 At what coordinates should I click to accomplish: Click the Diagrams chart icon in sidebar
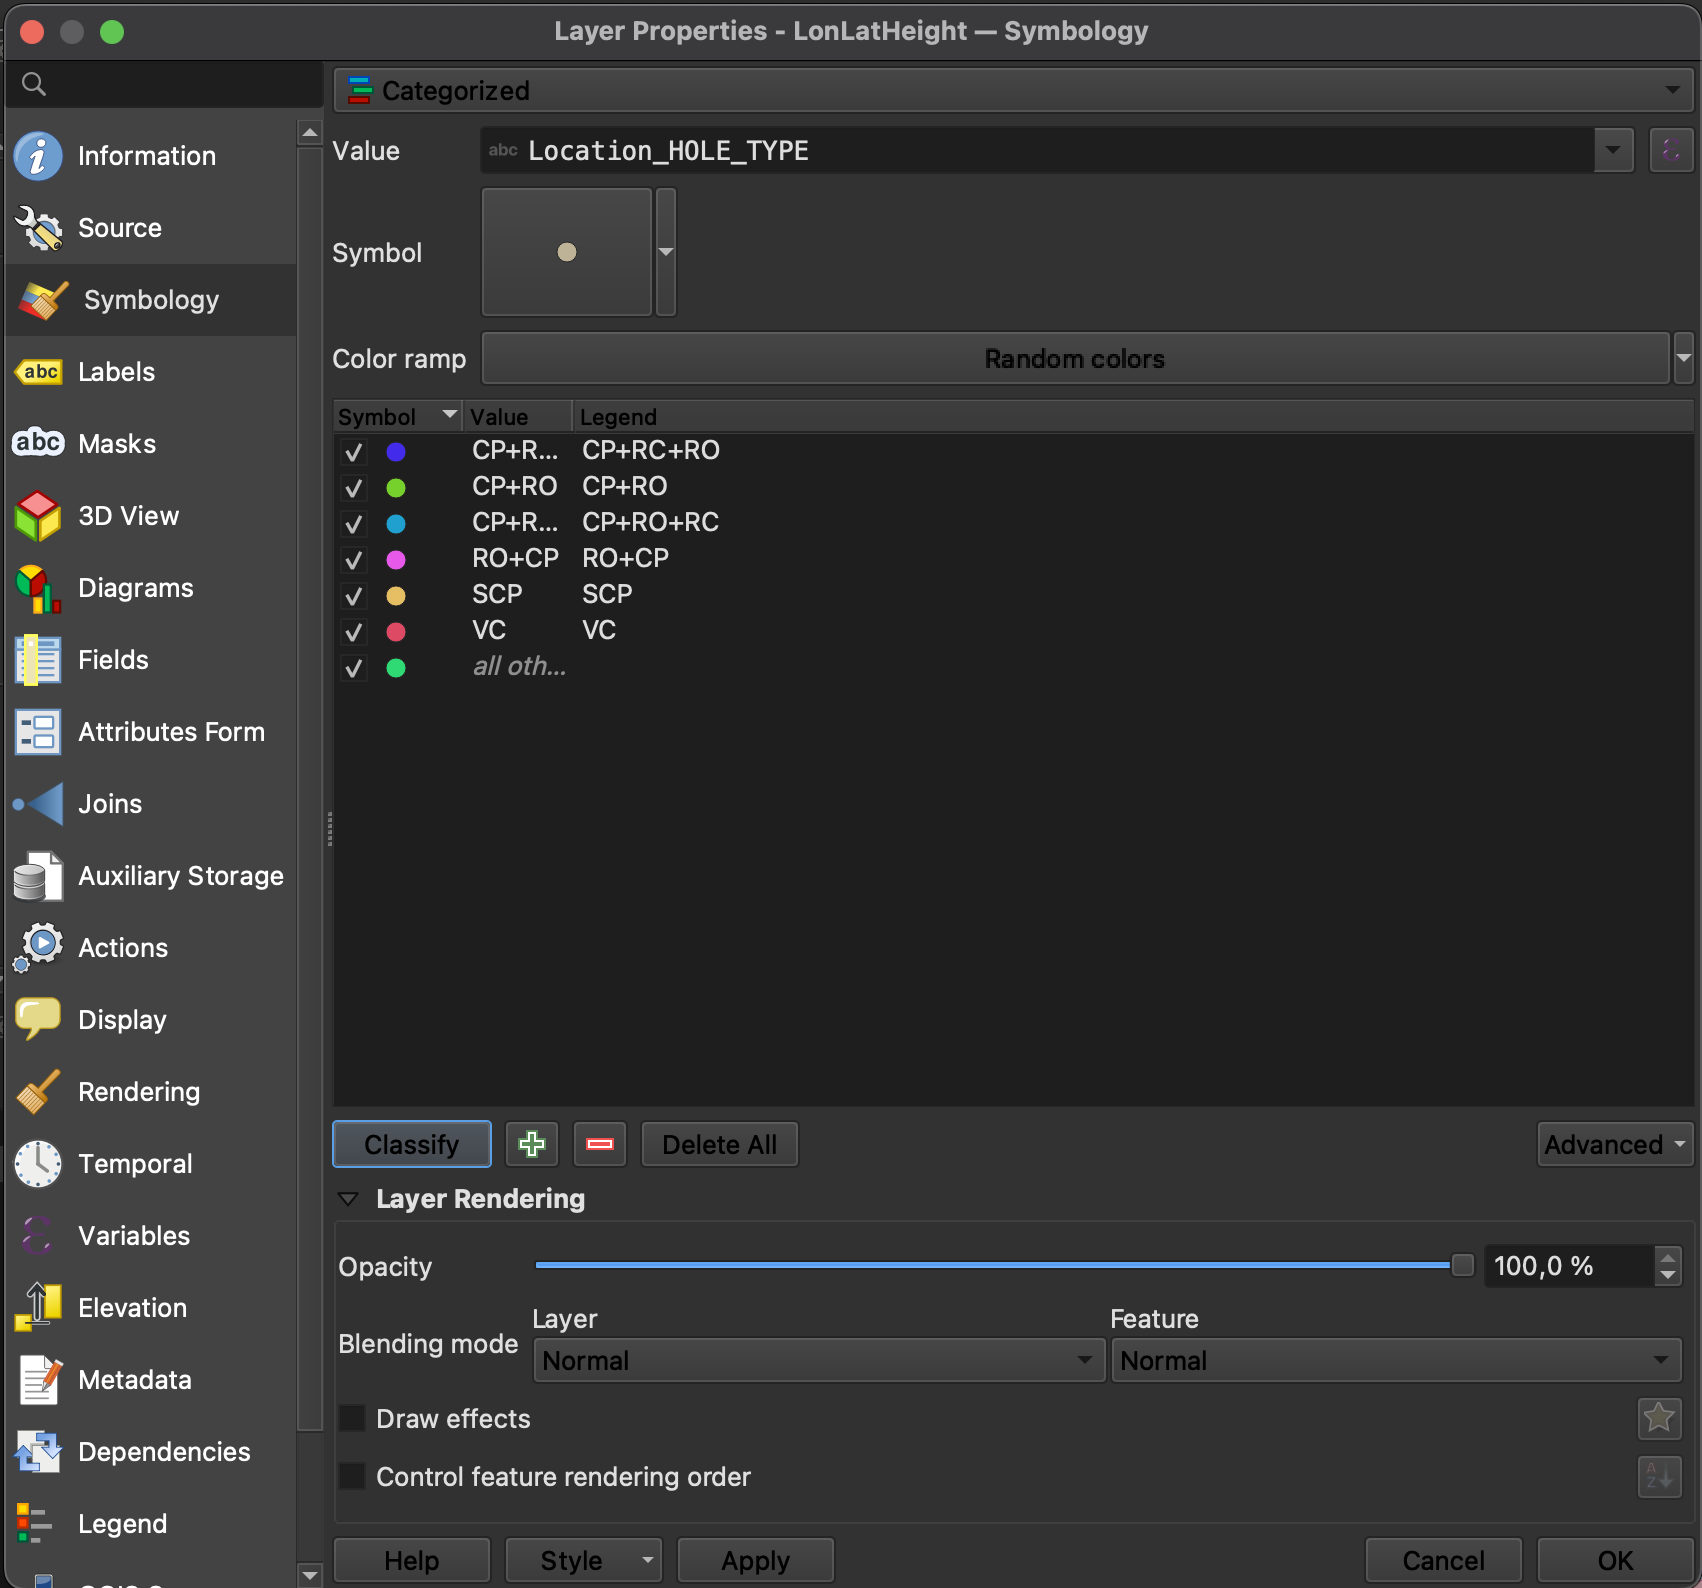point(38,588)
